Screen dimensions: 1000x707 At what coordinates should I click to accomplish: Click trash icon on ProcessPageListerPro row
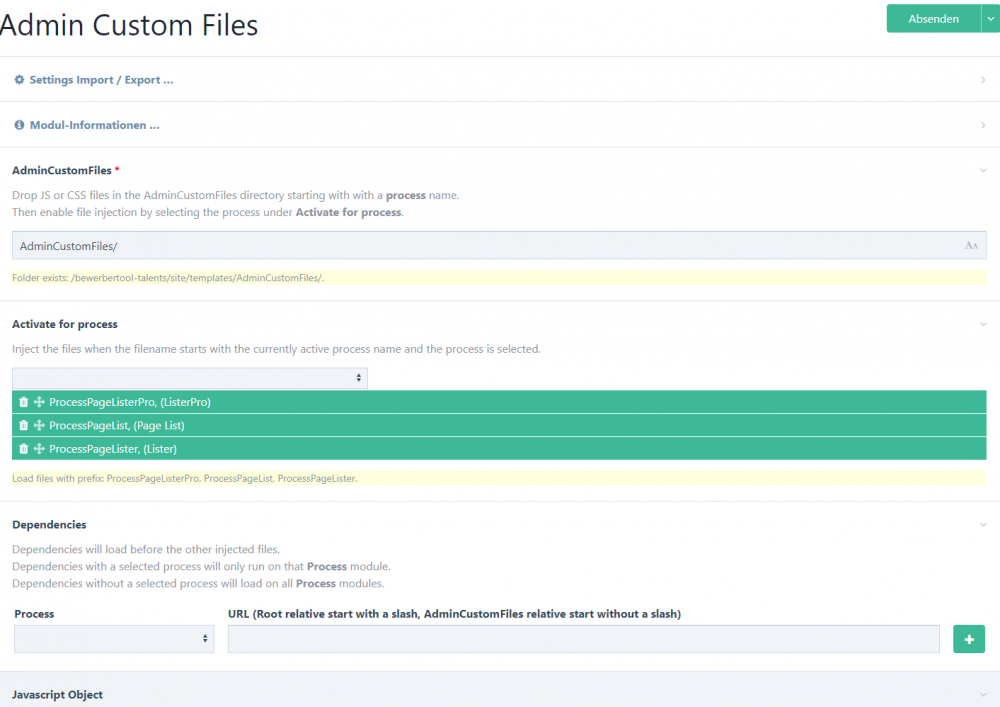23,402
